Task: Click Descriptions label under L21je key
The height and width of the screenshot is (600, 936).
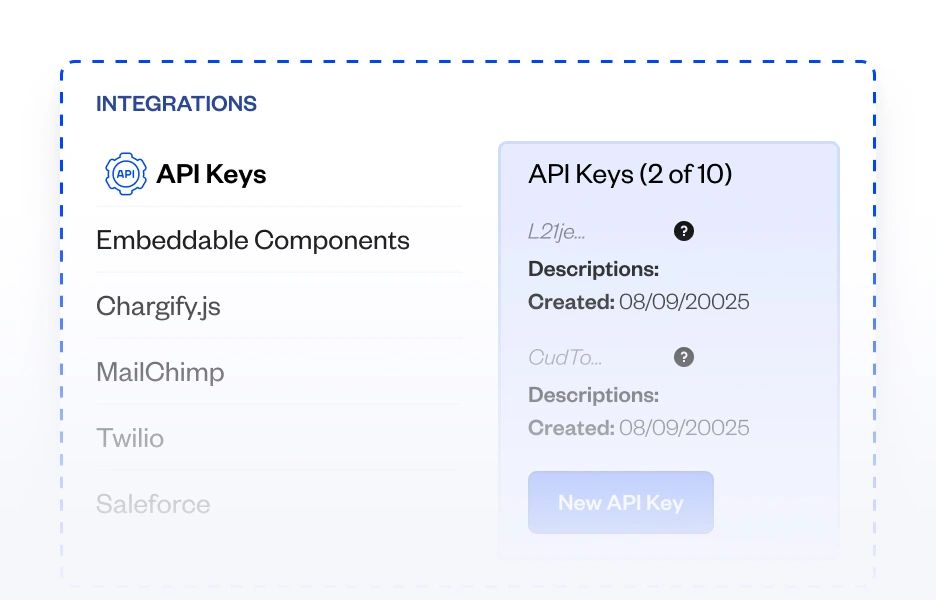Action: [594, 269]
